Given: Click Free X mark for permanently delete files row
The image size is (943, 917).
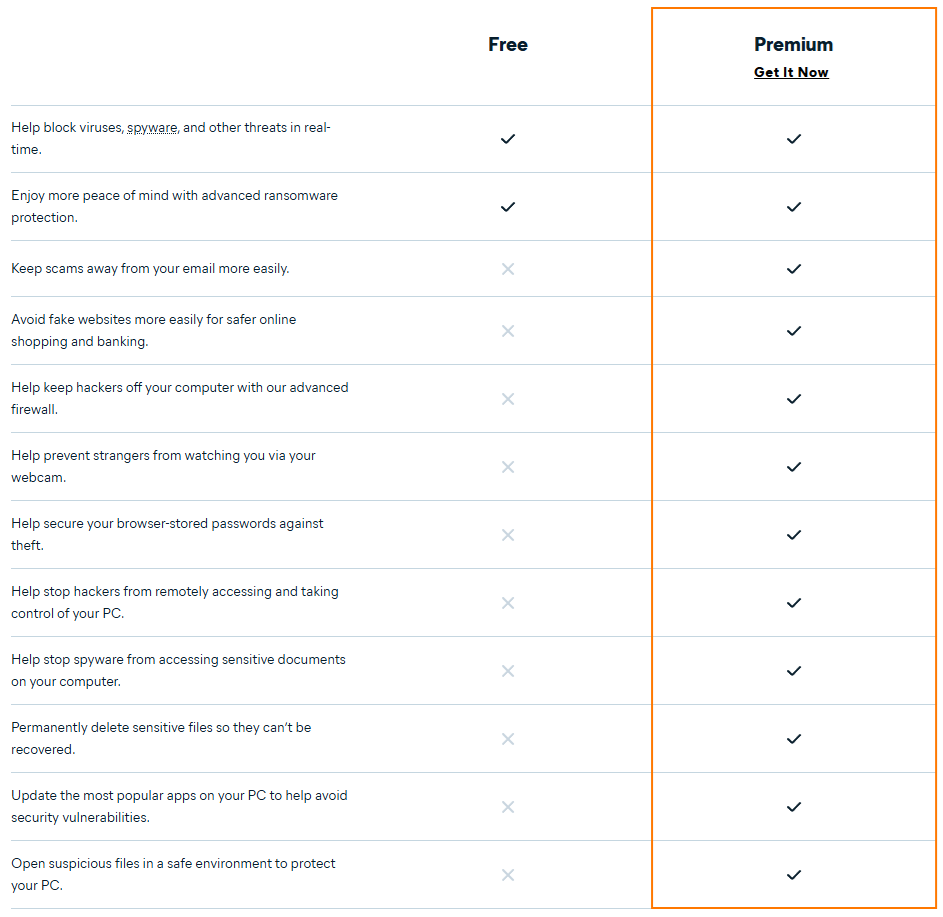Looking at the screenshot, I should (508, 739).
